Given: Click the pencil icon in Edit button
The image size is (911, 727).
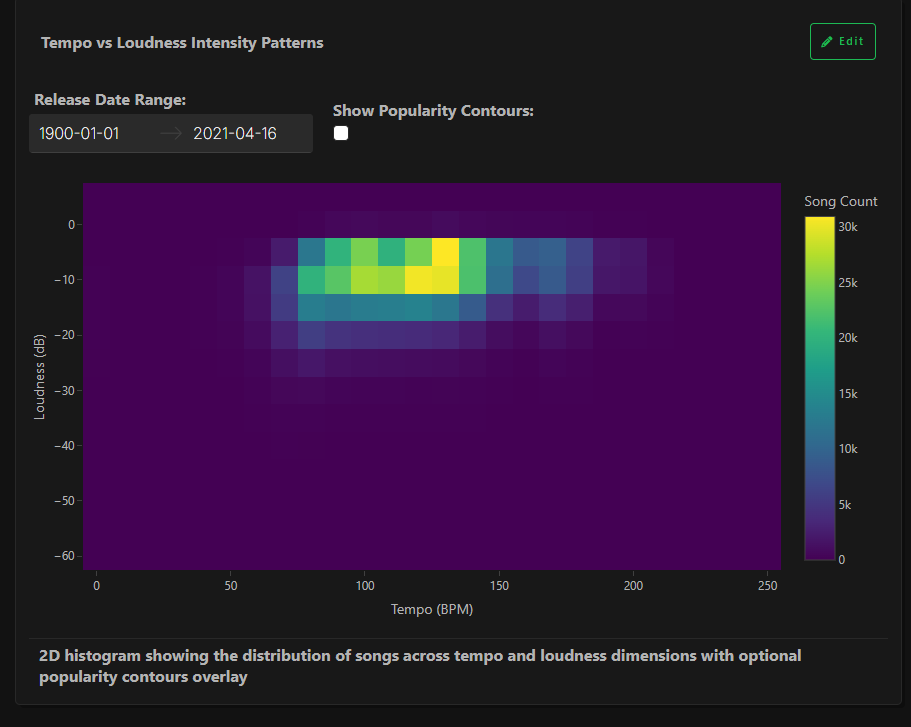Looking at the screenshot, I should click(x=826, y=42).
